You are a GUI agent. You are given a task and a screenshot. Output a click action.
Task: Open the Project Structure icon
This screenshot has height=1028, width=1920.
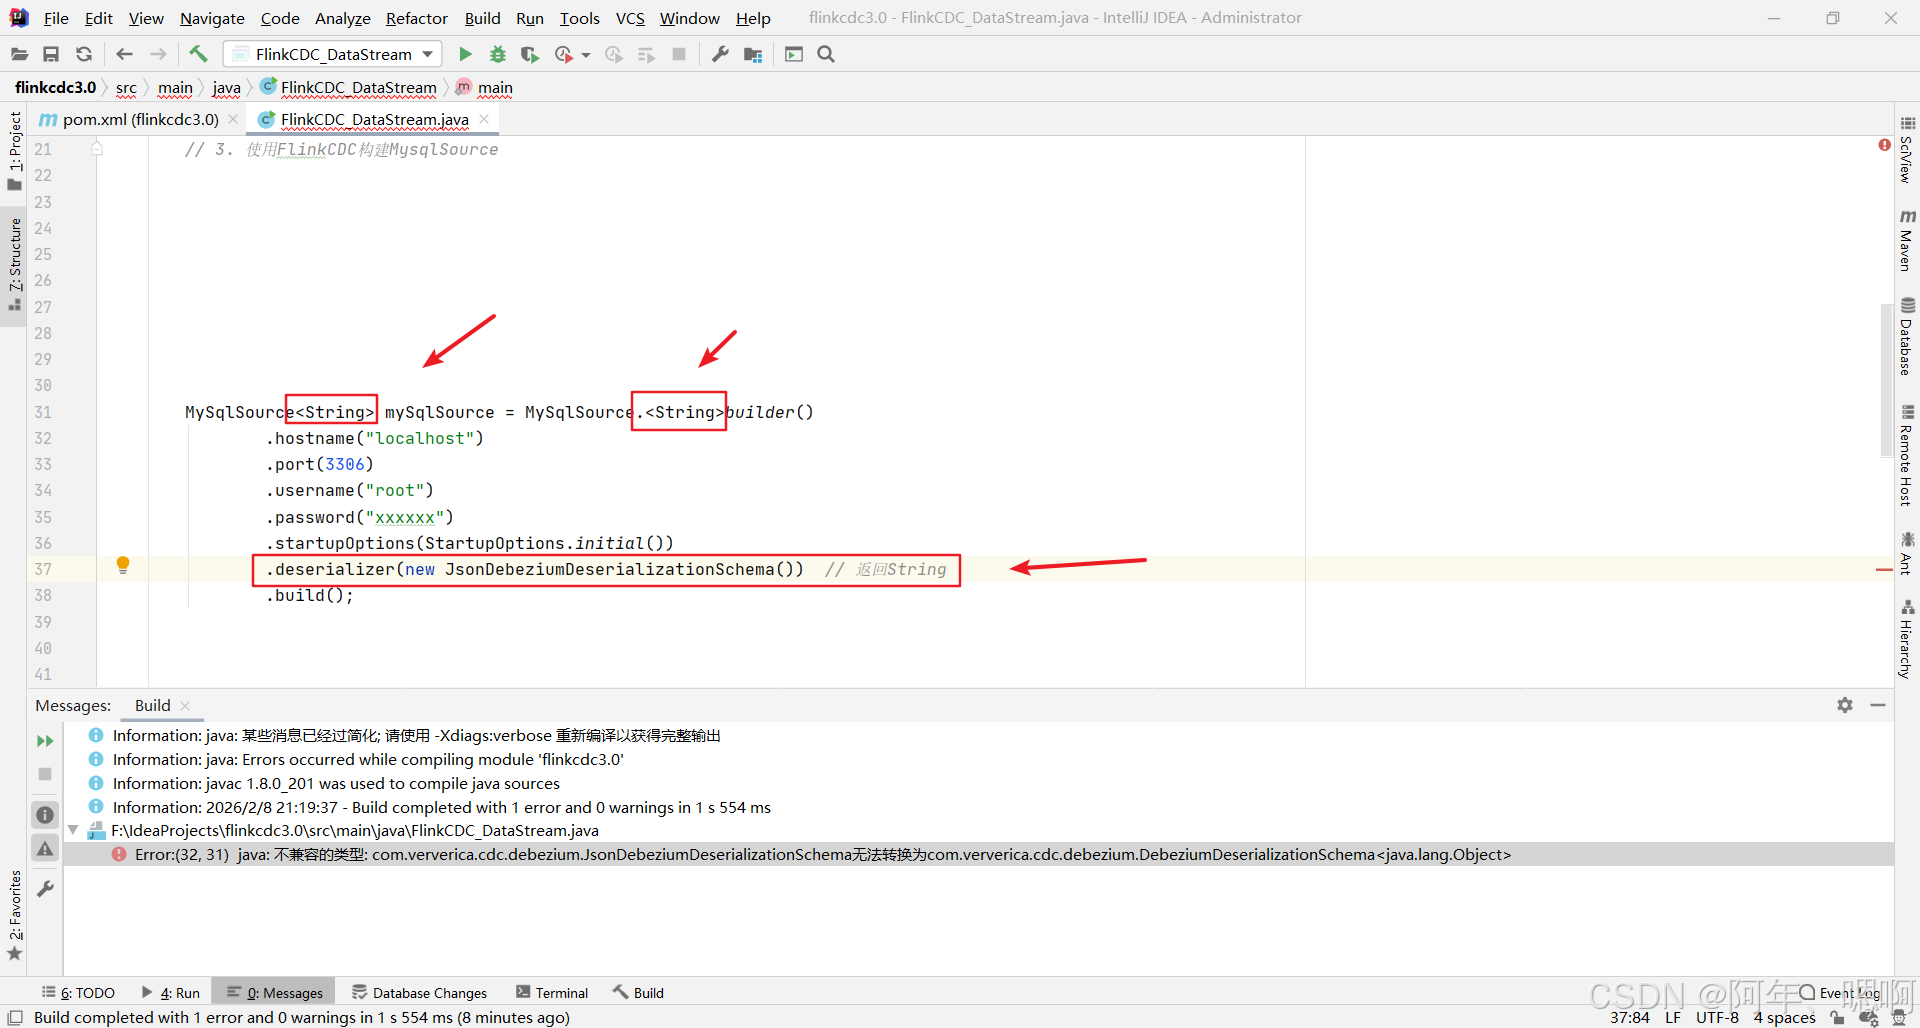(x=753, y=54)
